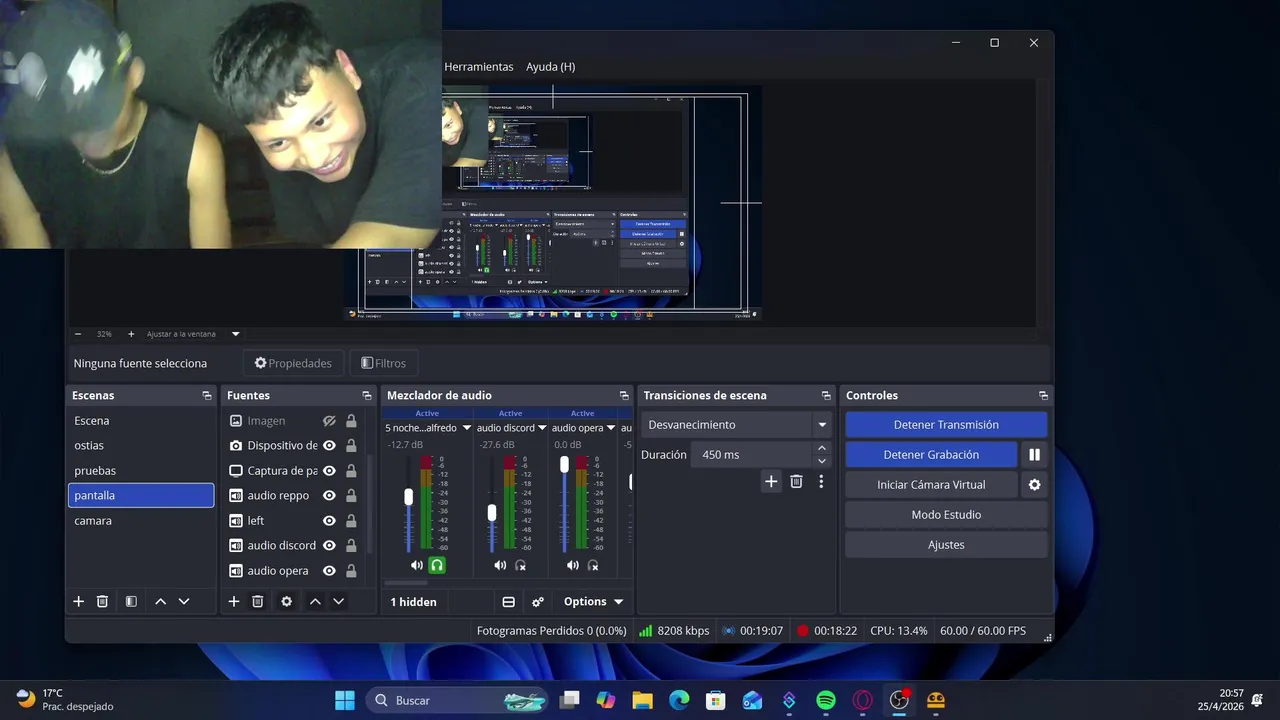Add a new scene with the plus icon
The height and width of the screenshot is (720, 1280).
point(78,601)
